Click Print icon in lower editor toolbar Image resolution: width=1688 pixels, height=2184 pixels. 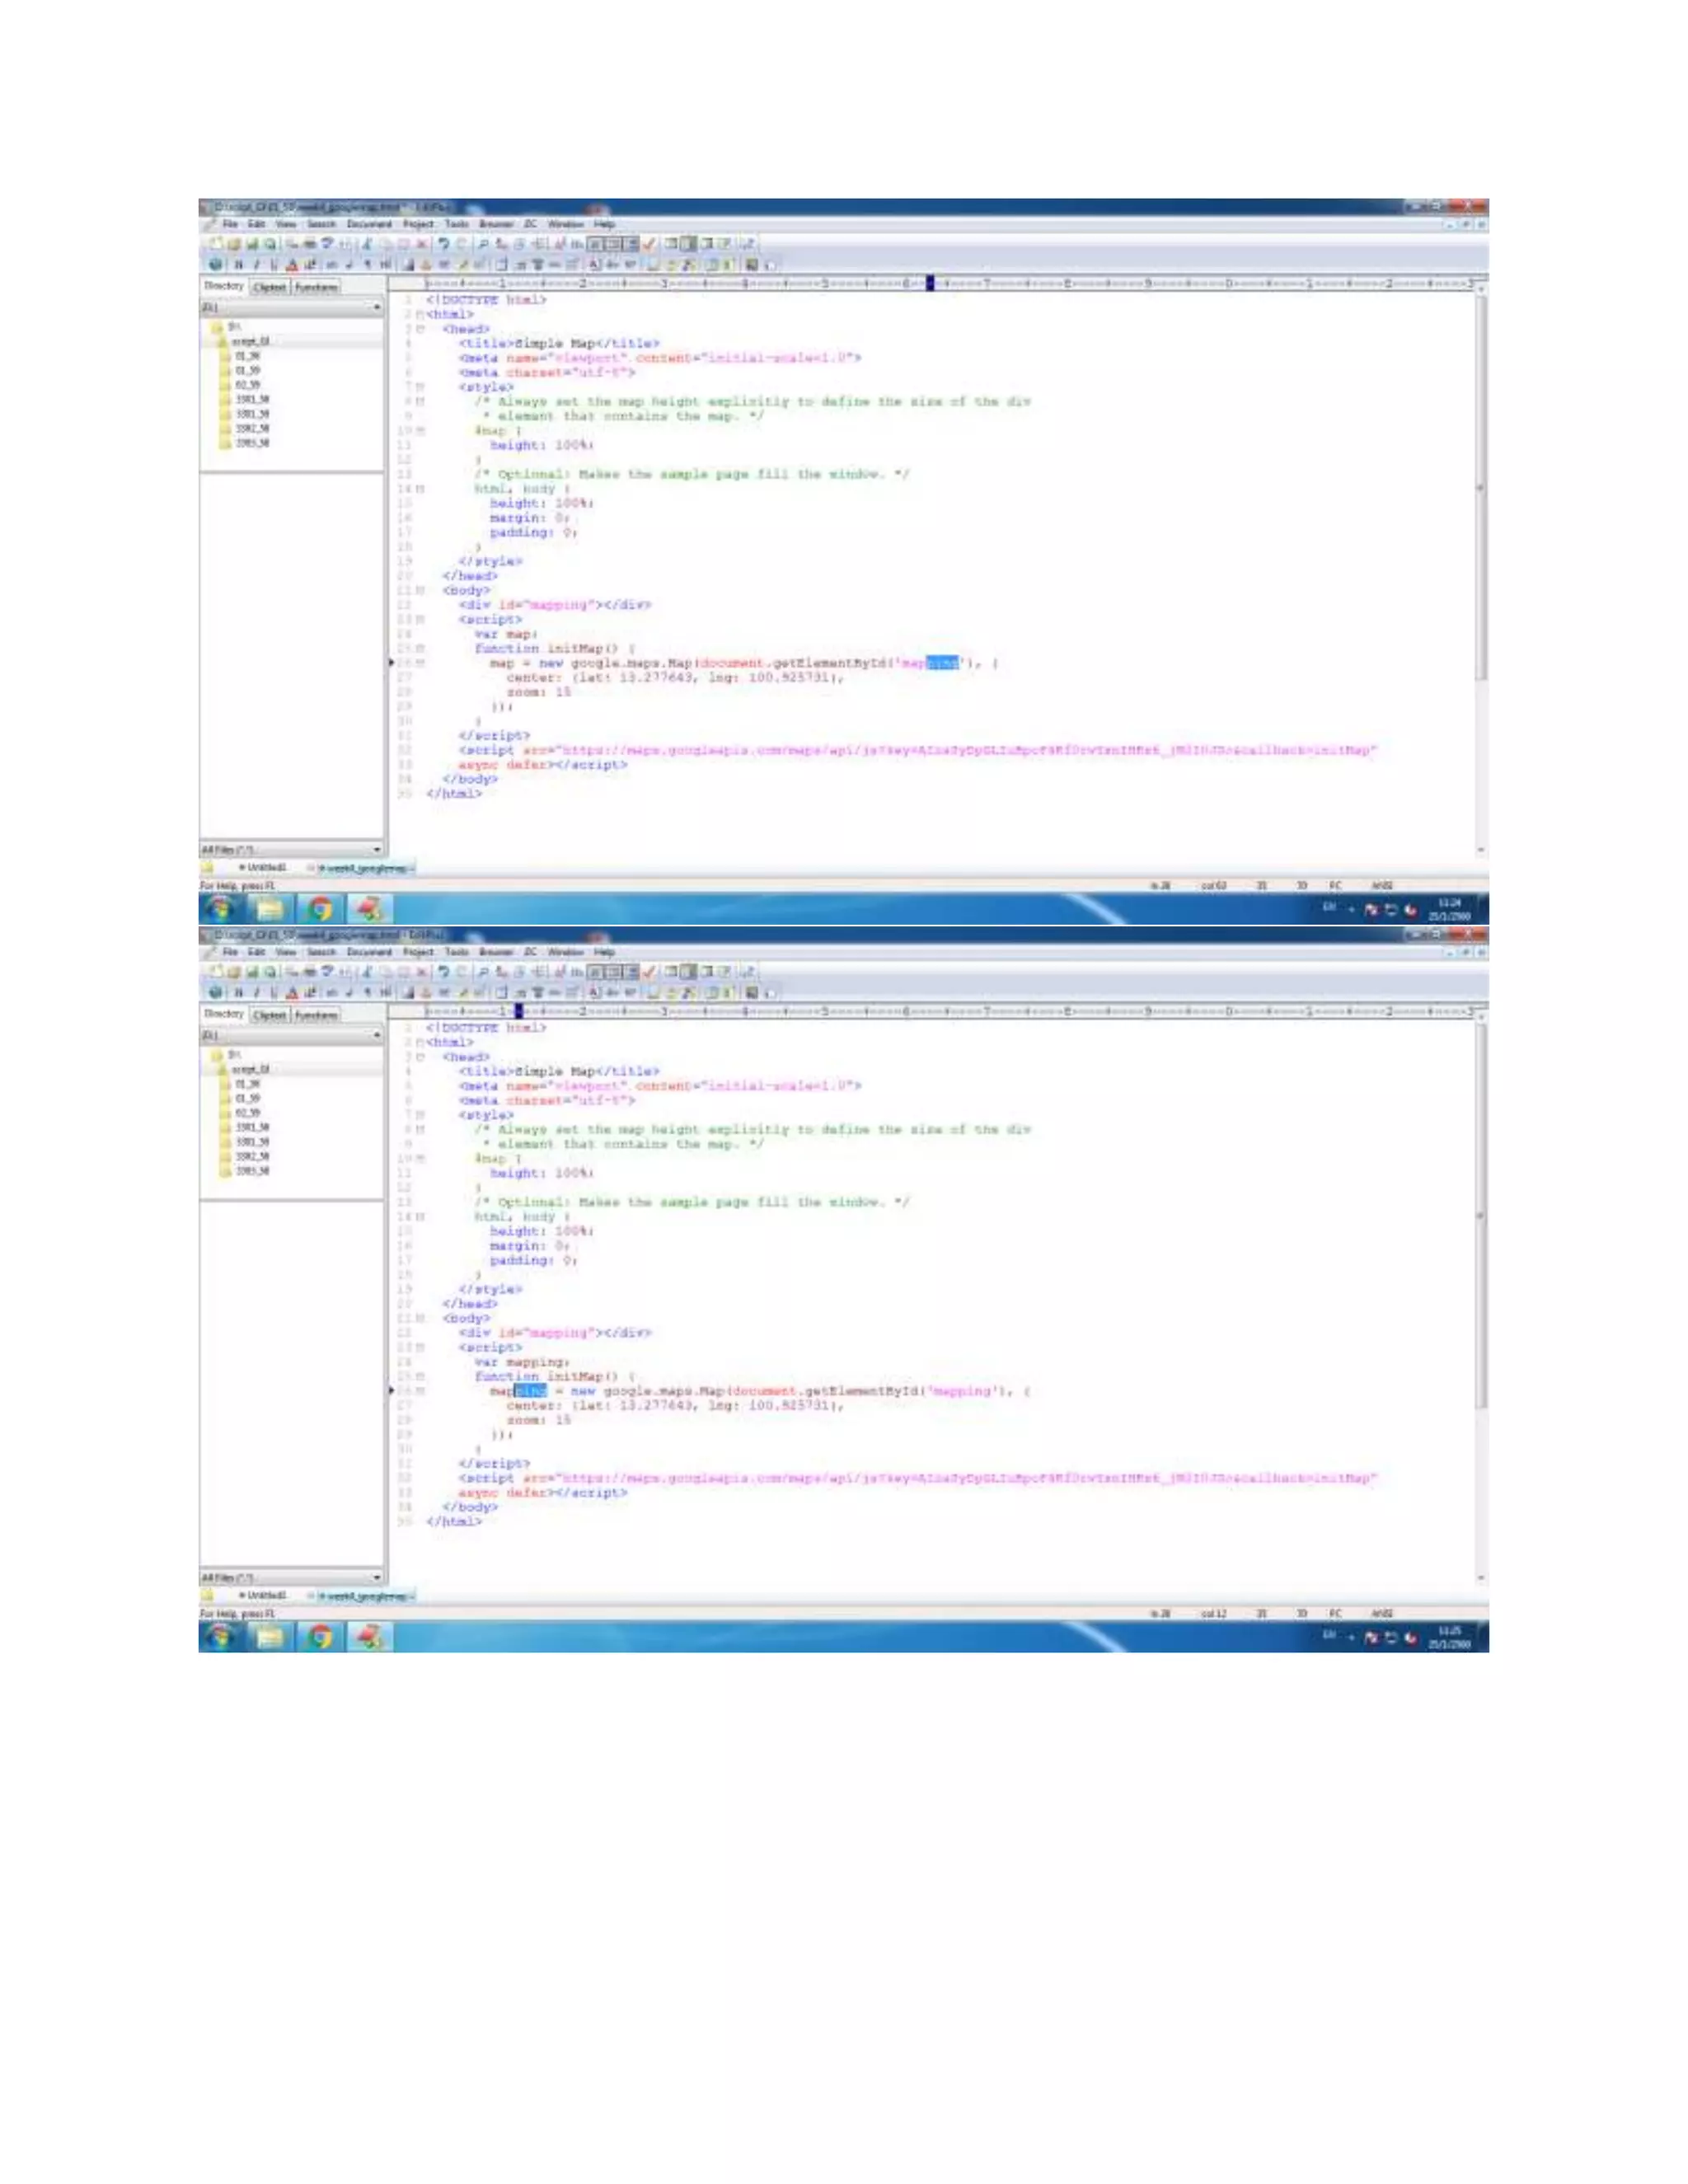[x=310, y=971]
